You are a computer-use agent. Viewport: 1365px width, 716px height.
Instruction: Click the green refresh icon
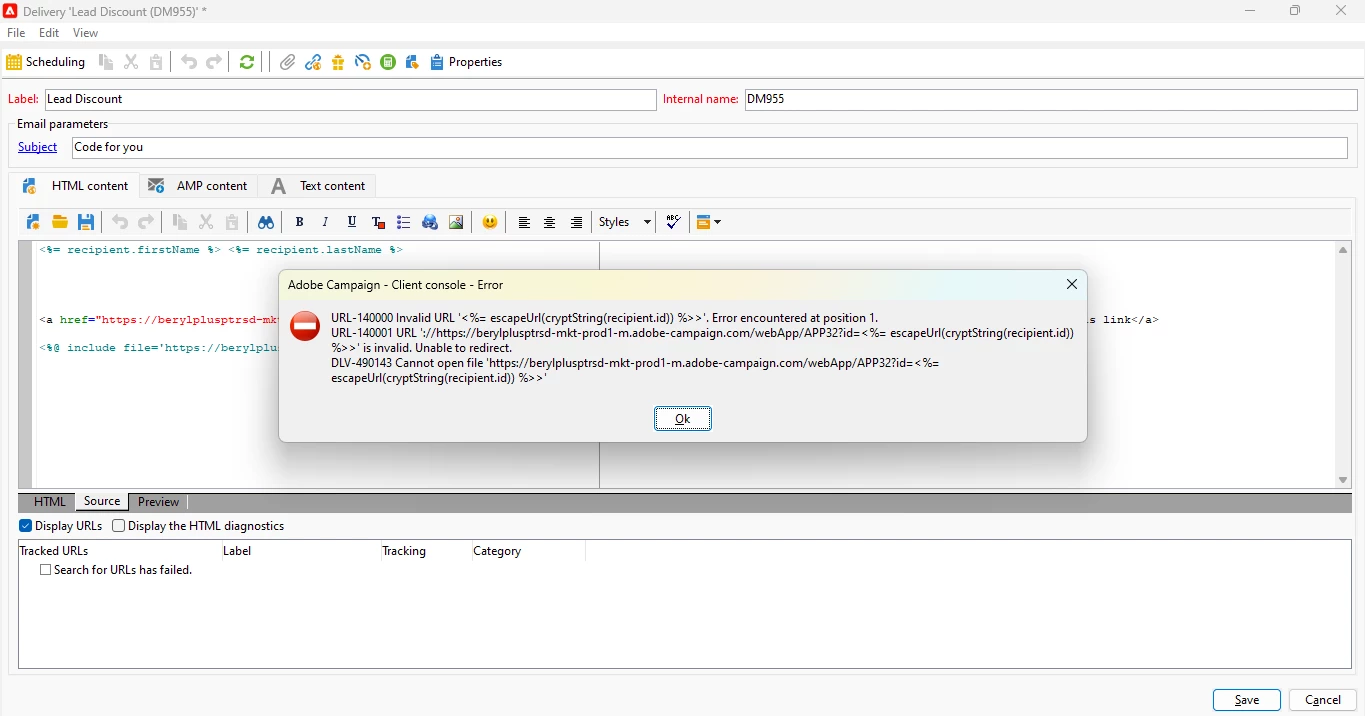[x=247, y=62]
